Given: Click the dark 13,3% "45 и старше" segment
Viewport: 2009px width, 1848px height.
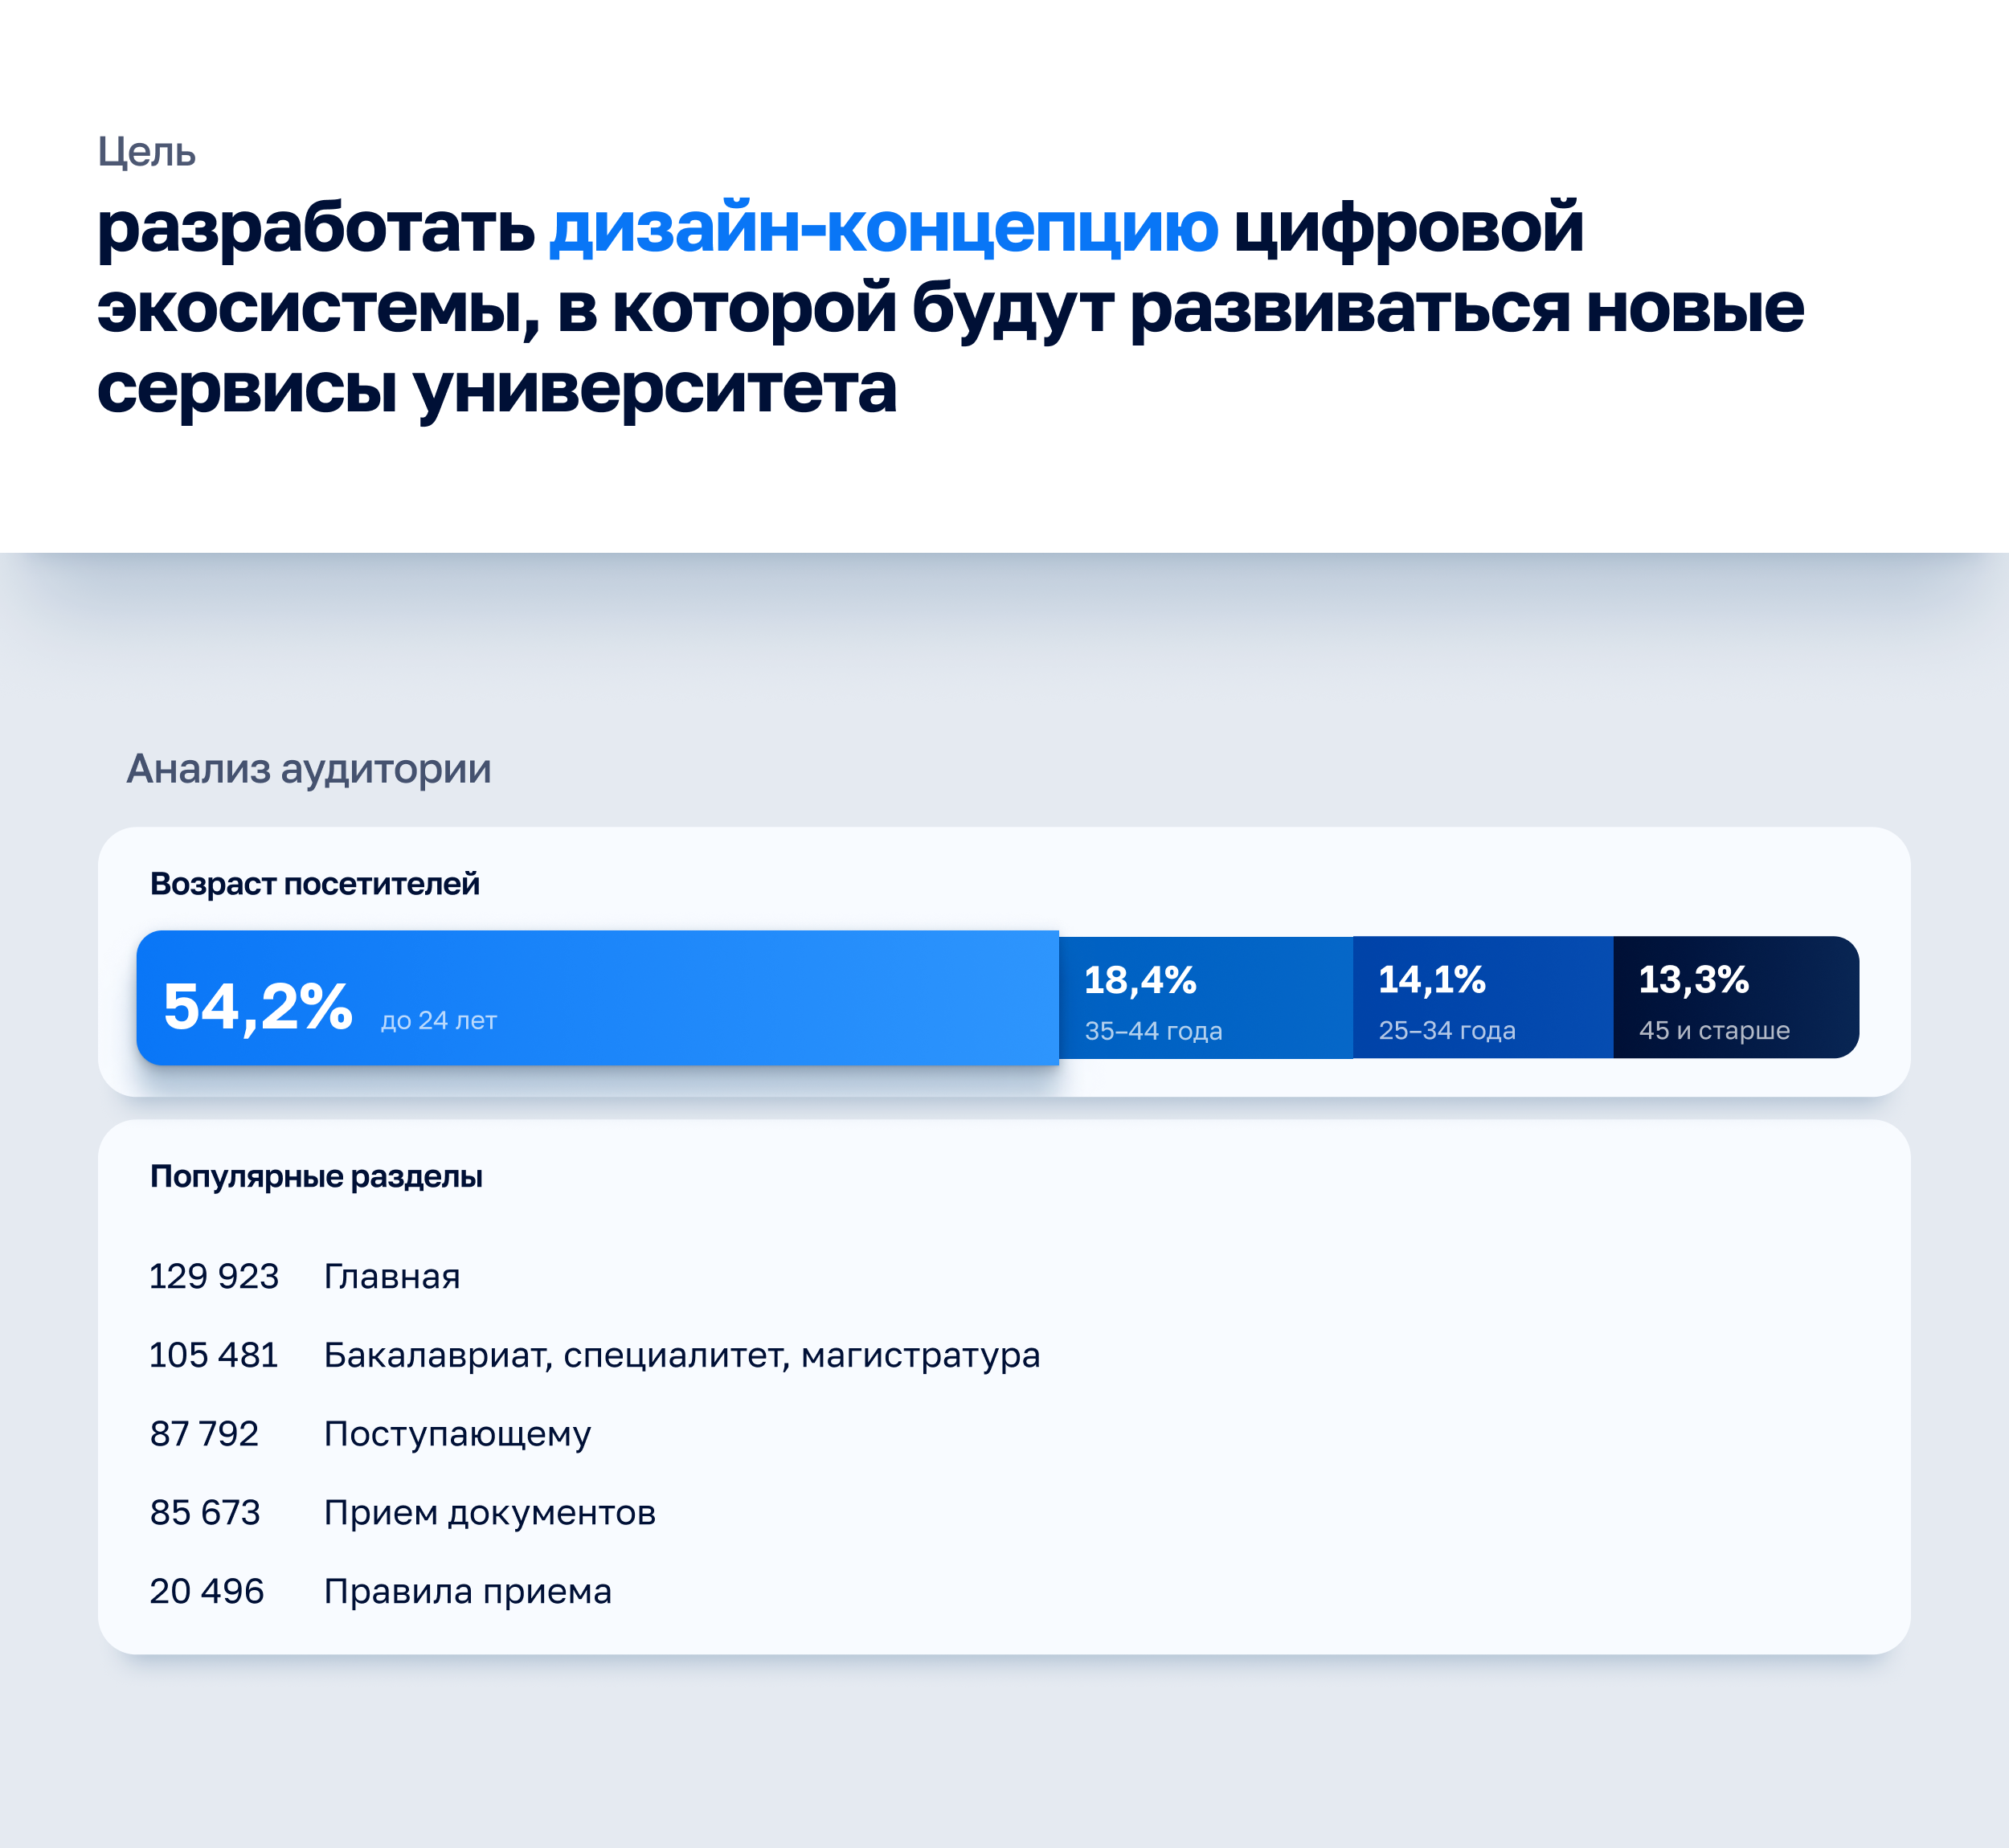Looking at the screenshot, I should (x=1734, y=998).
